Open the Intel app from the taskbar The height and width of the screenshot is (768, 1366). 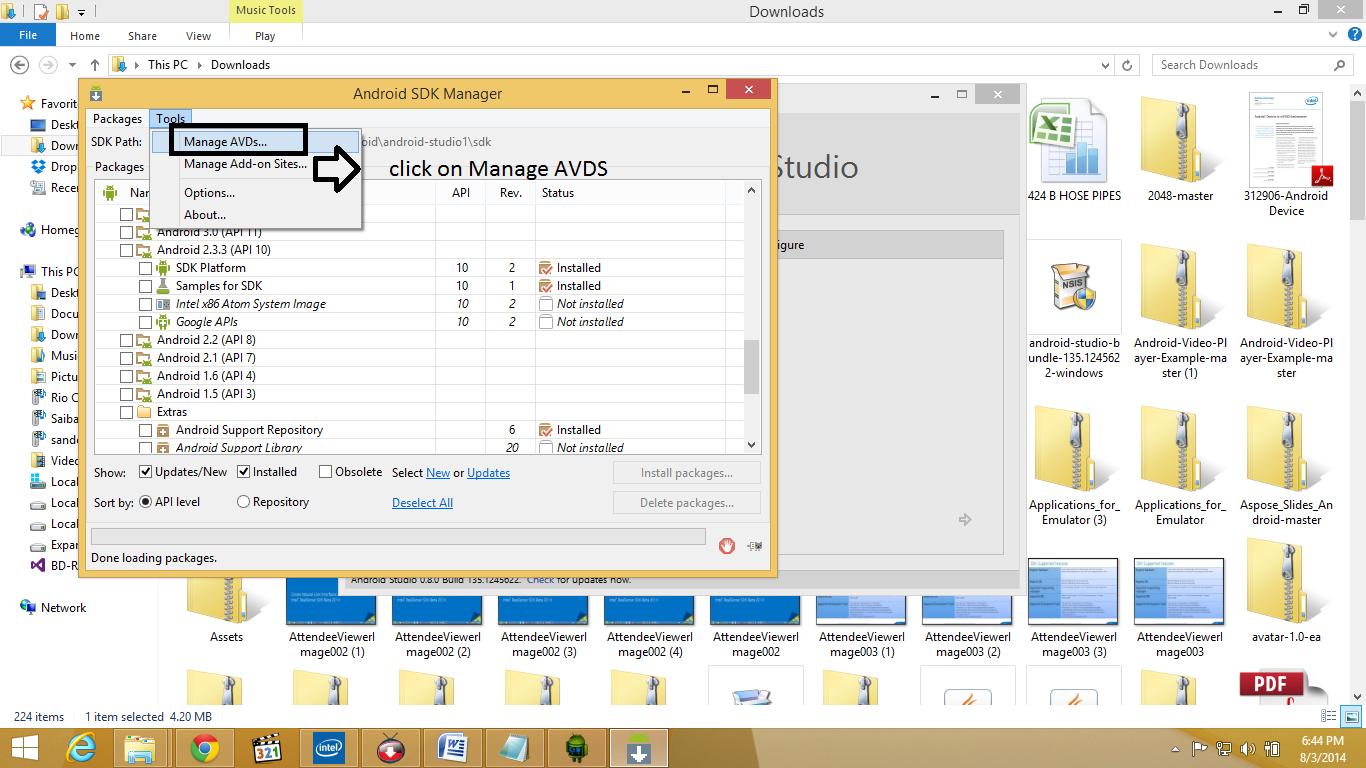tap(330, 747)
